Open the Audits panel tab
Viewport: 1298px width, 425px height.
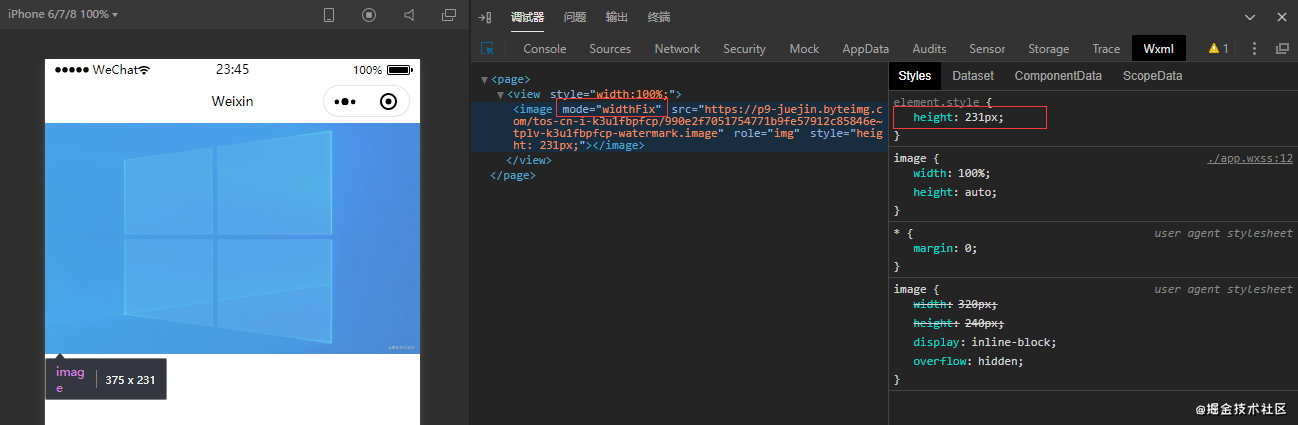click(930, 49)
